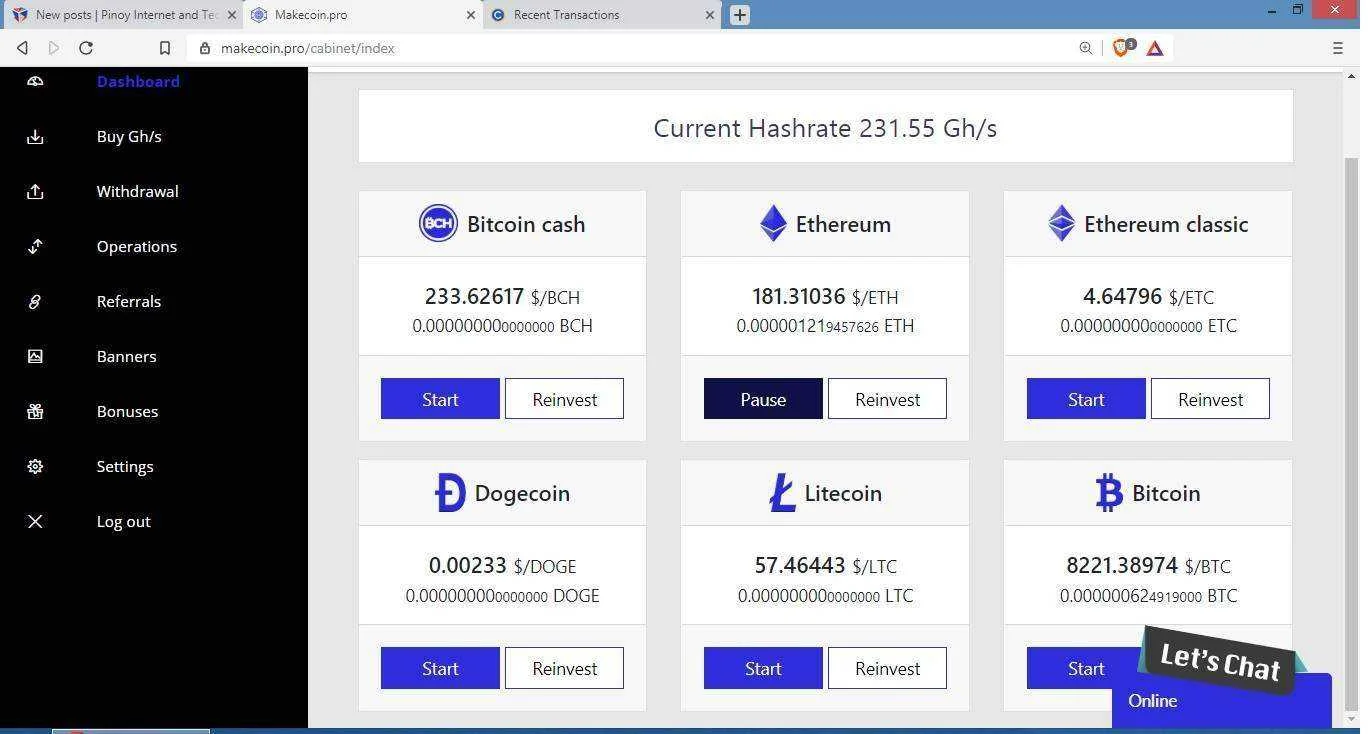Click the Litecoin L logo
This screenshot has width=1368, height=734.
782,493
